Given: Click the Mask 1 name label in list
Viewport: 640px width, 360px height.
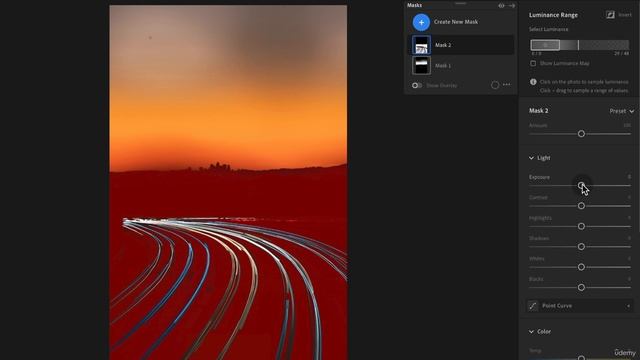Looking at the screenshot, I should (443, 65).
